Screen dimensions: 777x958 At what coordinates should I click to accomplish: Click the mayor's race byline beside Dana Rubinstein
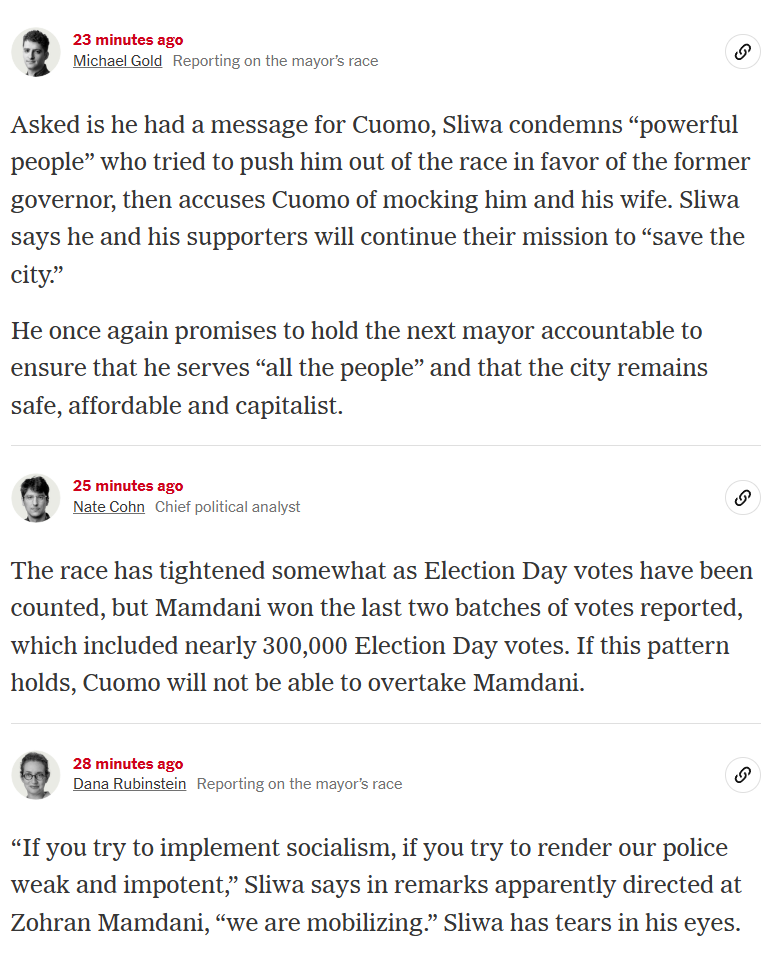[x=299, y=784]
